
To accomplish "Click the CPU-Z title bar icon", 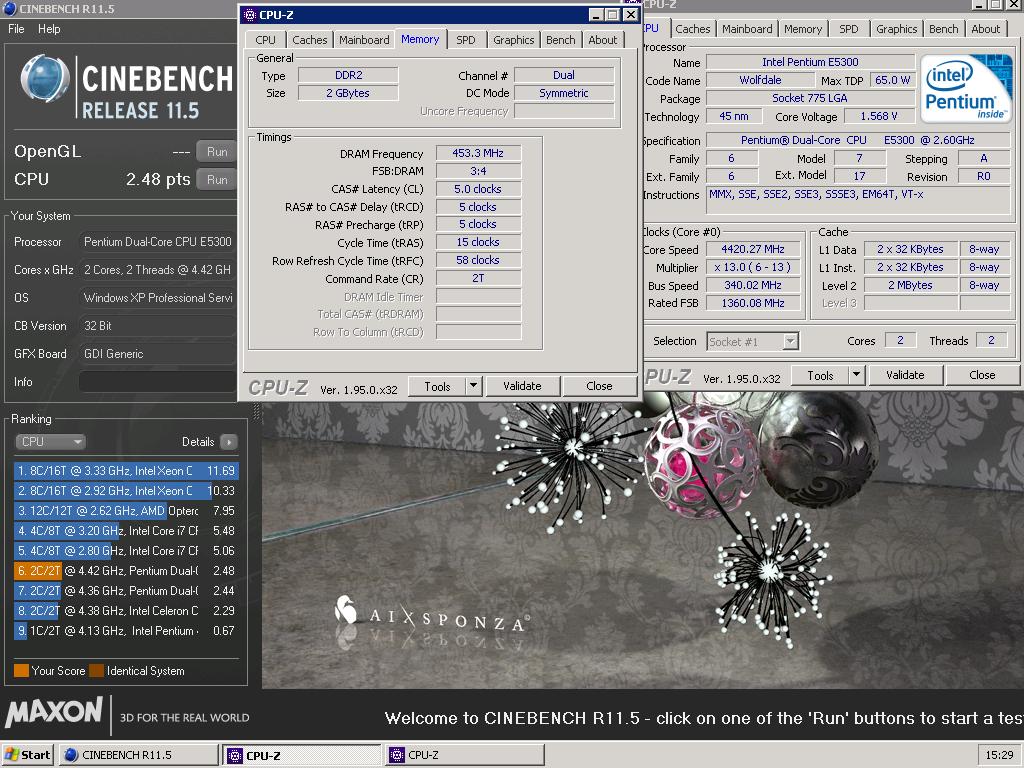I will (249, 14).
